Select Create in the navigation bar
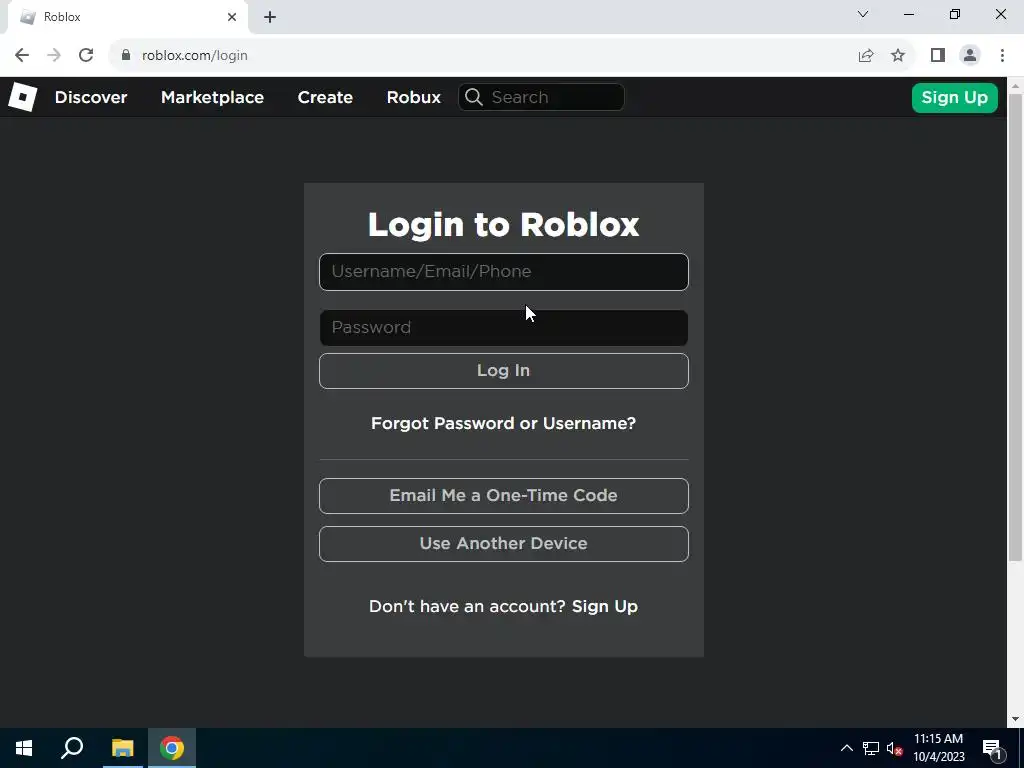This screenshot has width=1024, height=768. 325,97
